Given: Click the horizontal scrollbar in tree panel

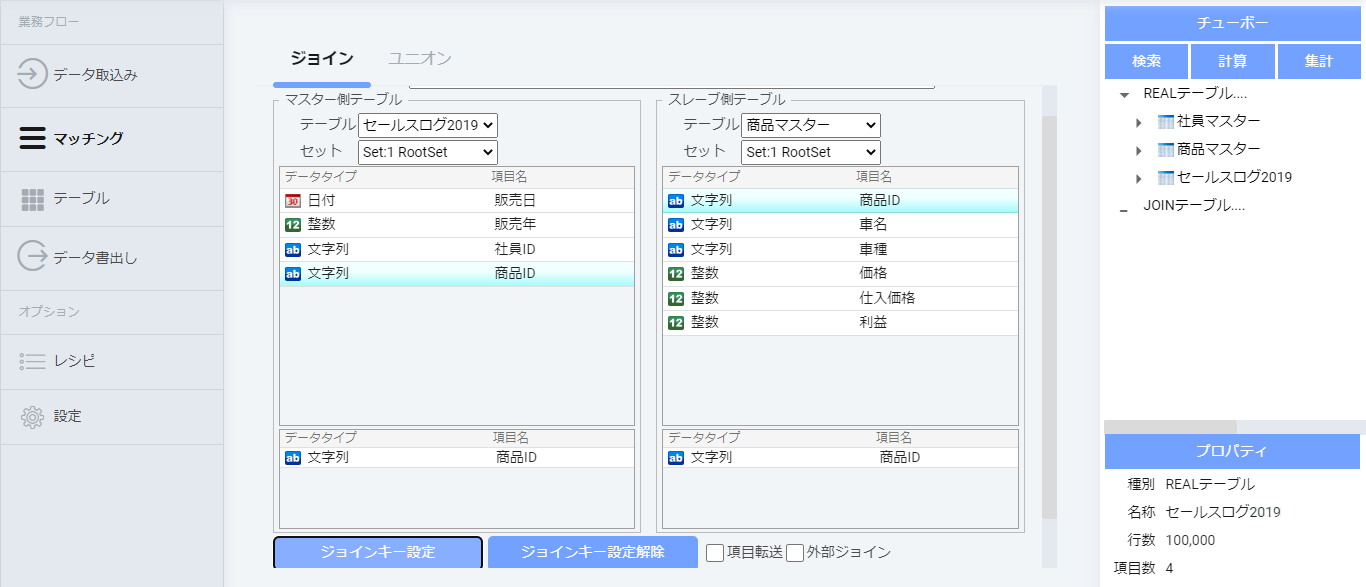Looking at the screenshot, I should [x=1170, y=427].
